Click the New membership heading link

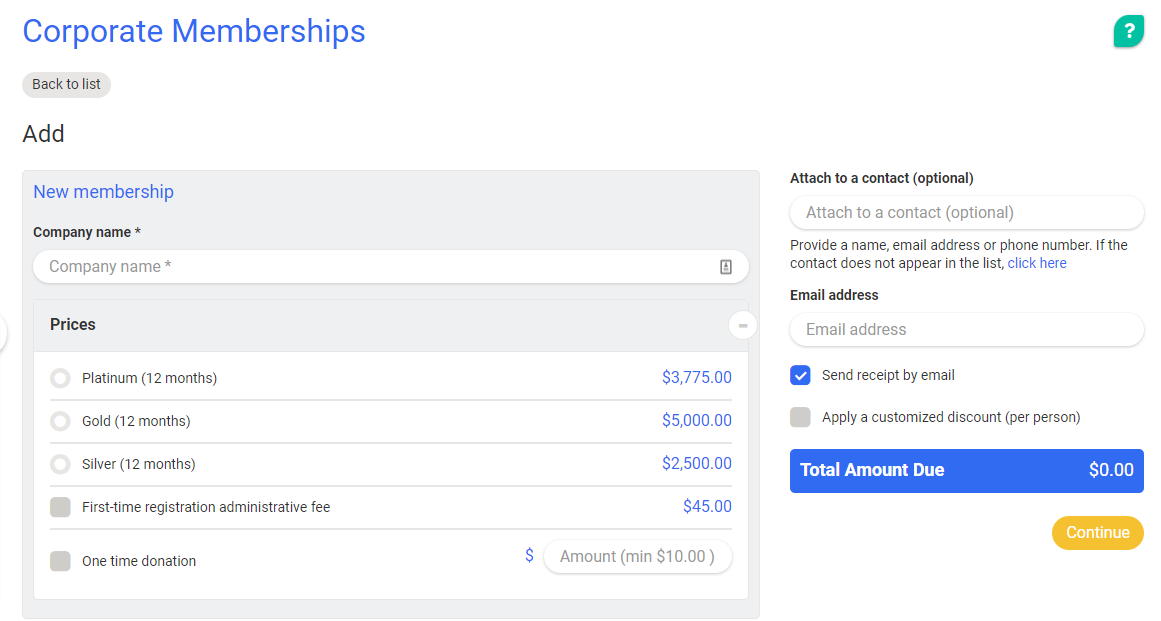[104, 192]
